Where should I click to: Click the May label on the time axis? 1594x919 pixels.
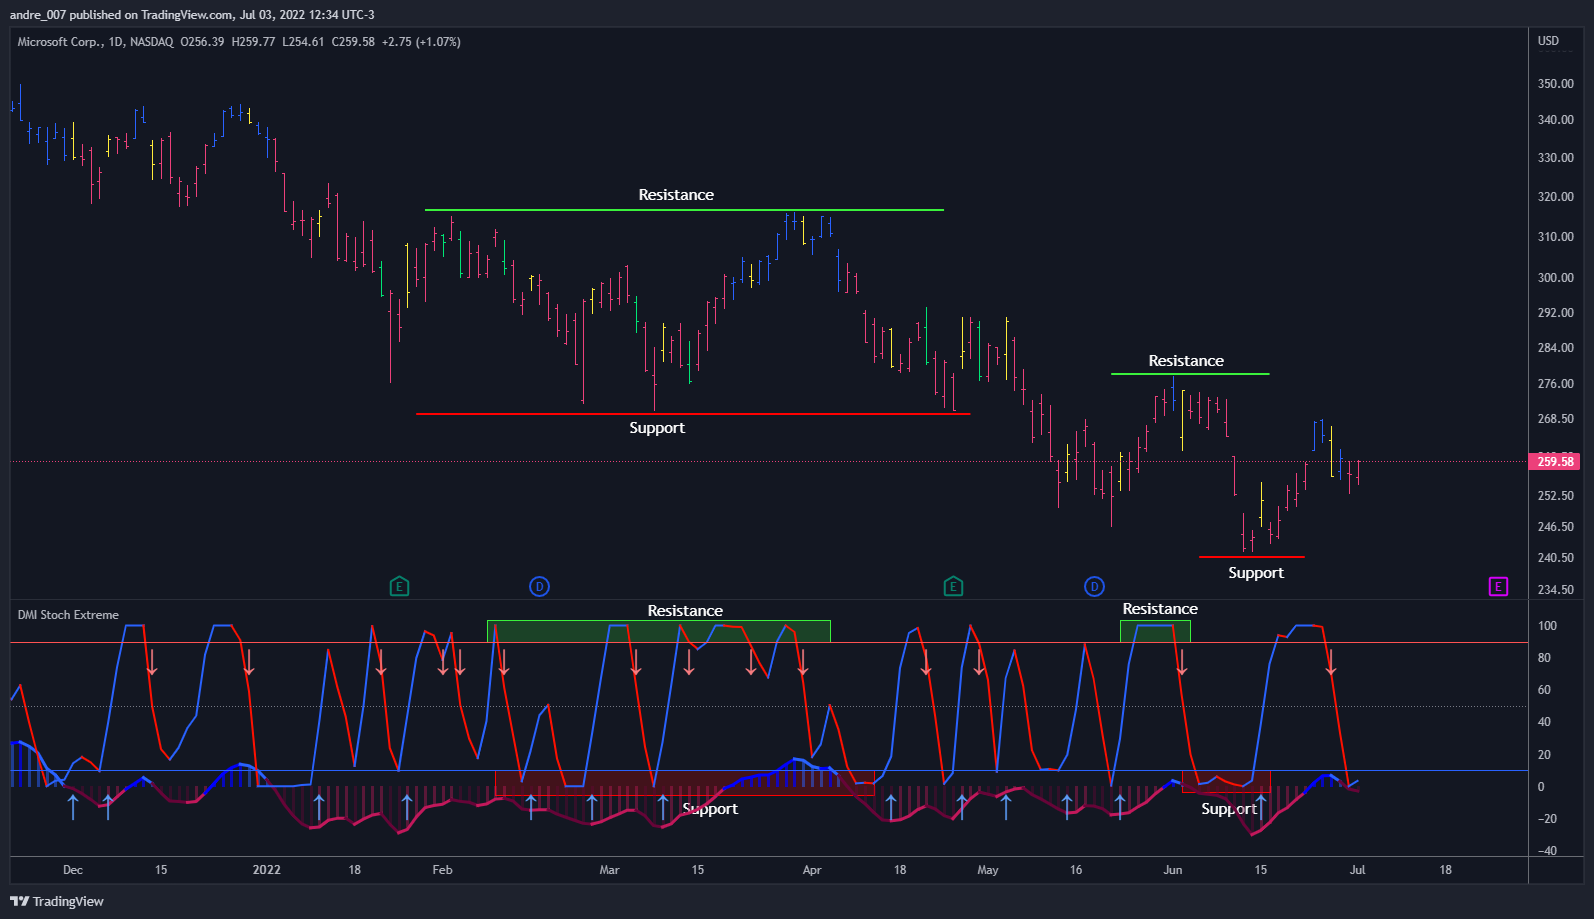(988, 870)
